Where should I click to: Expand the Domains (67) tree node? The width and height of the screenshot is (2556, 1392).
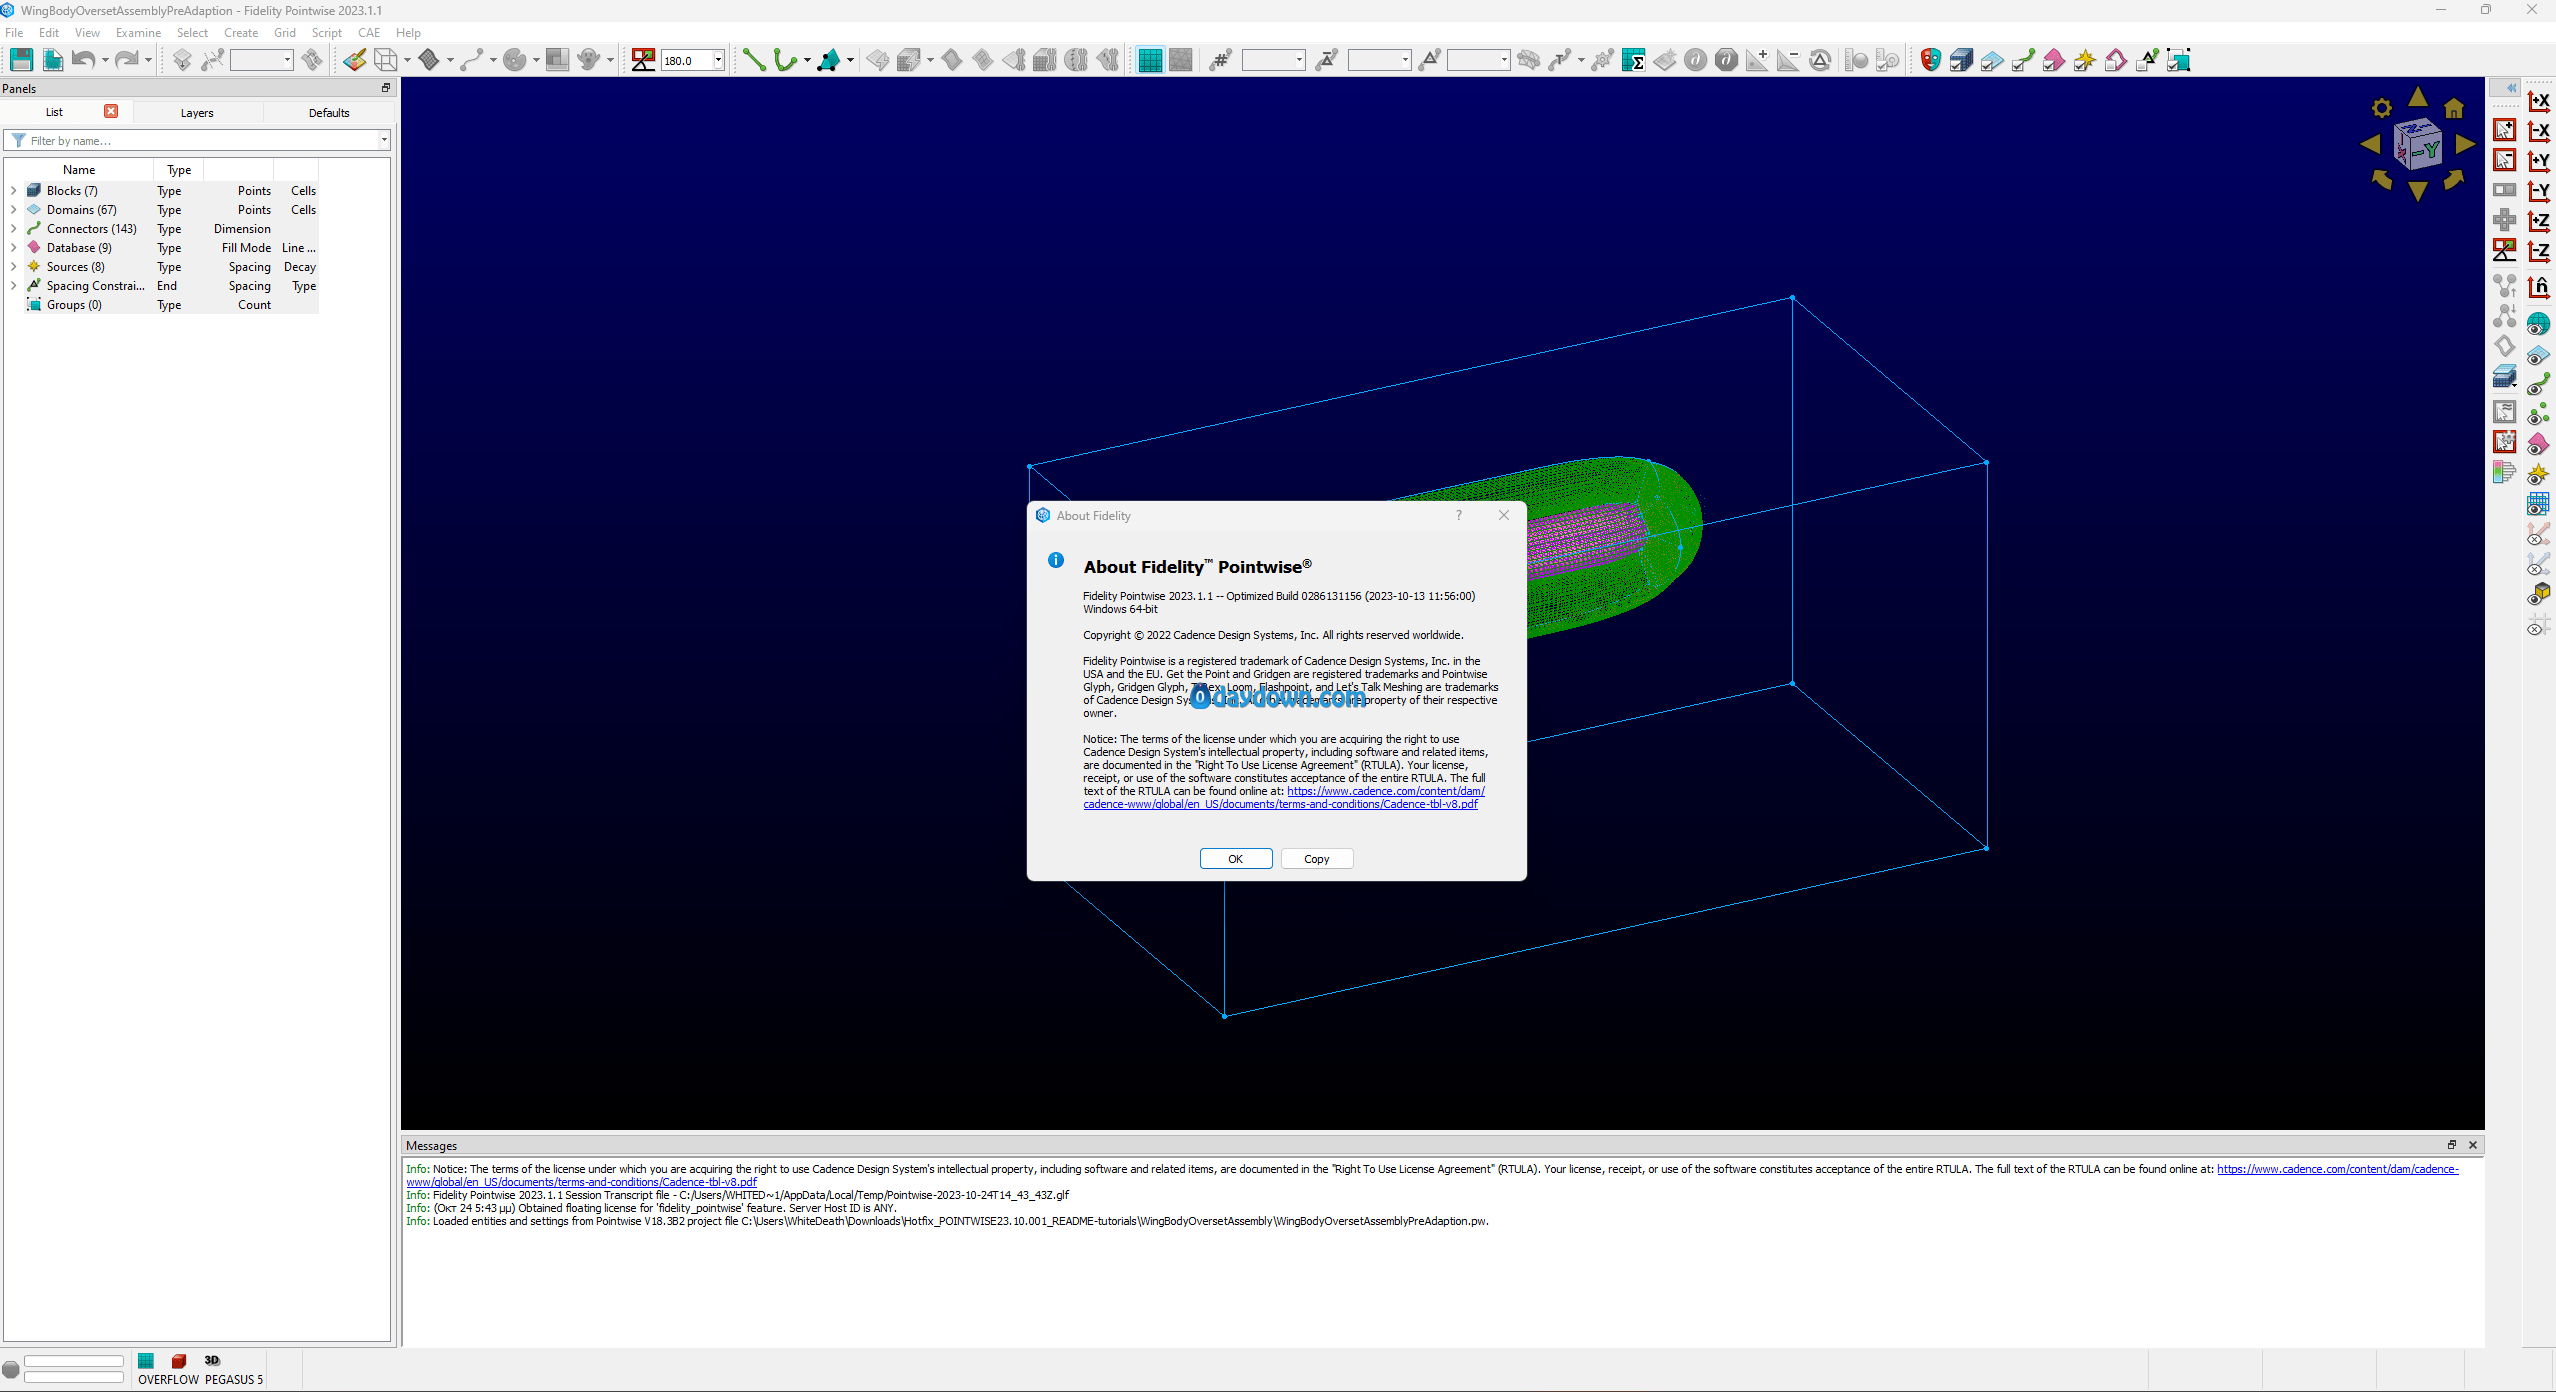(13, 209)
